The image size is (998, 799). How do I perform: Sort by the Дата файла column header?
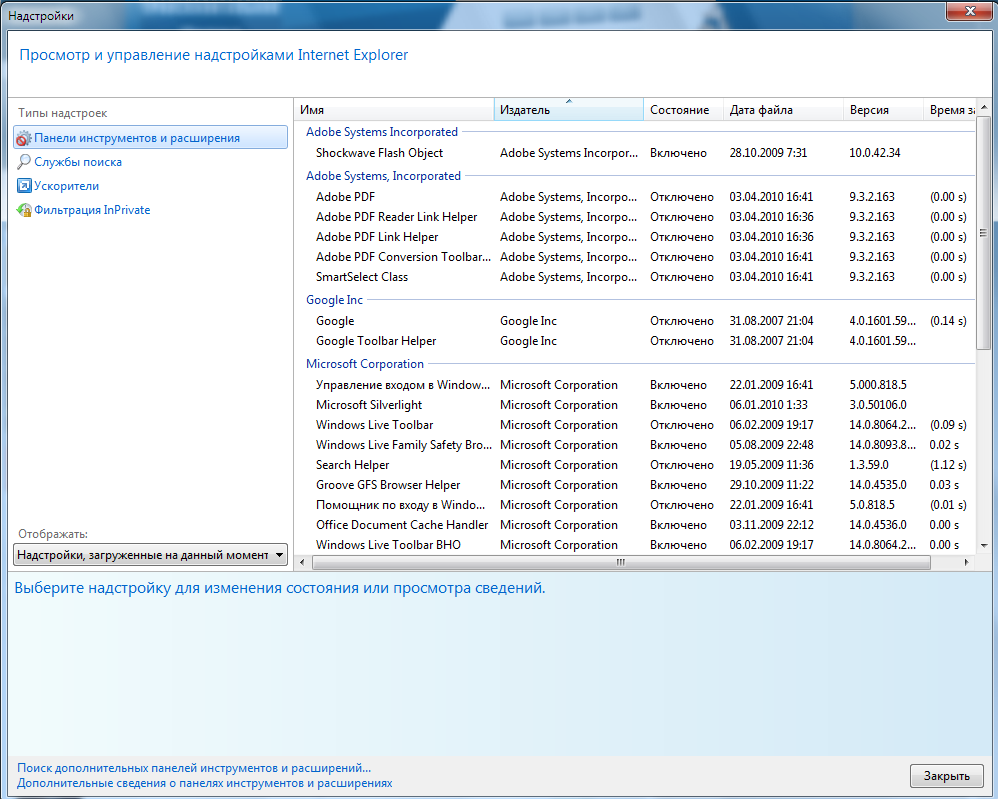click(783, 110)
